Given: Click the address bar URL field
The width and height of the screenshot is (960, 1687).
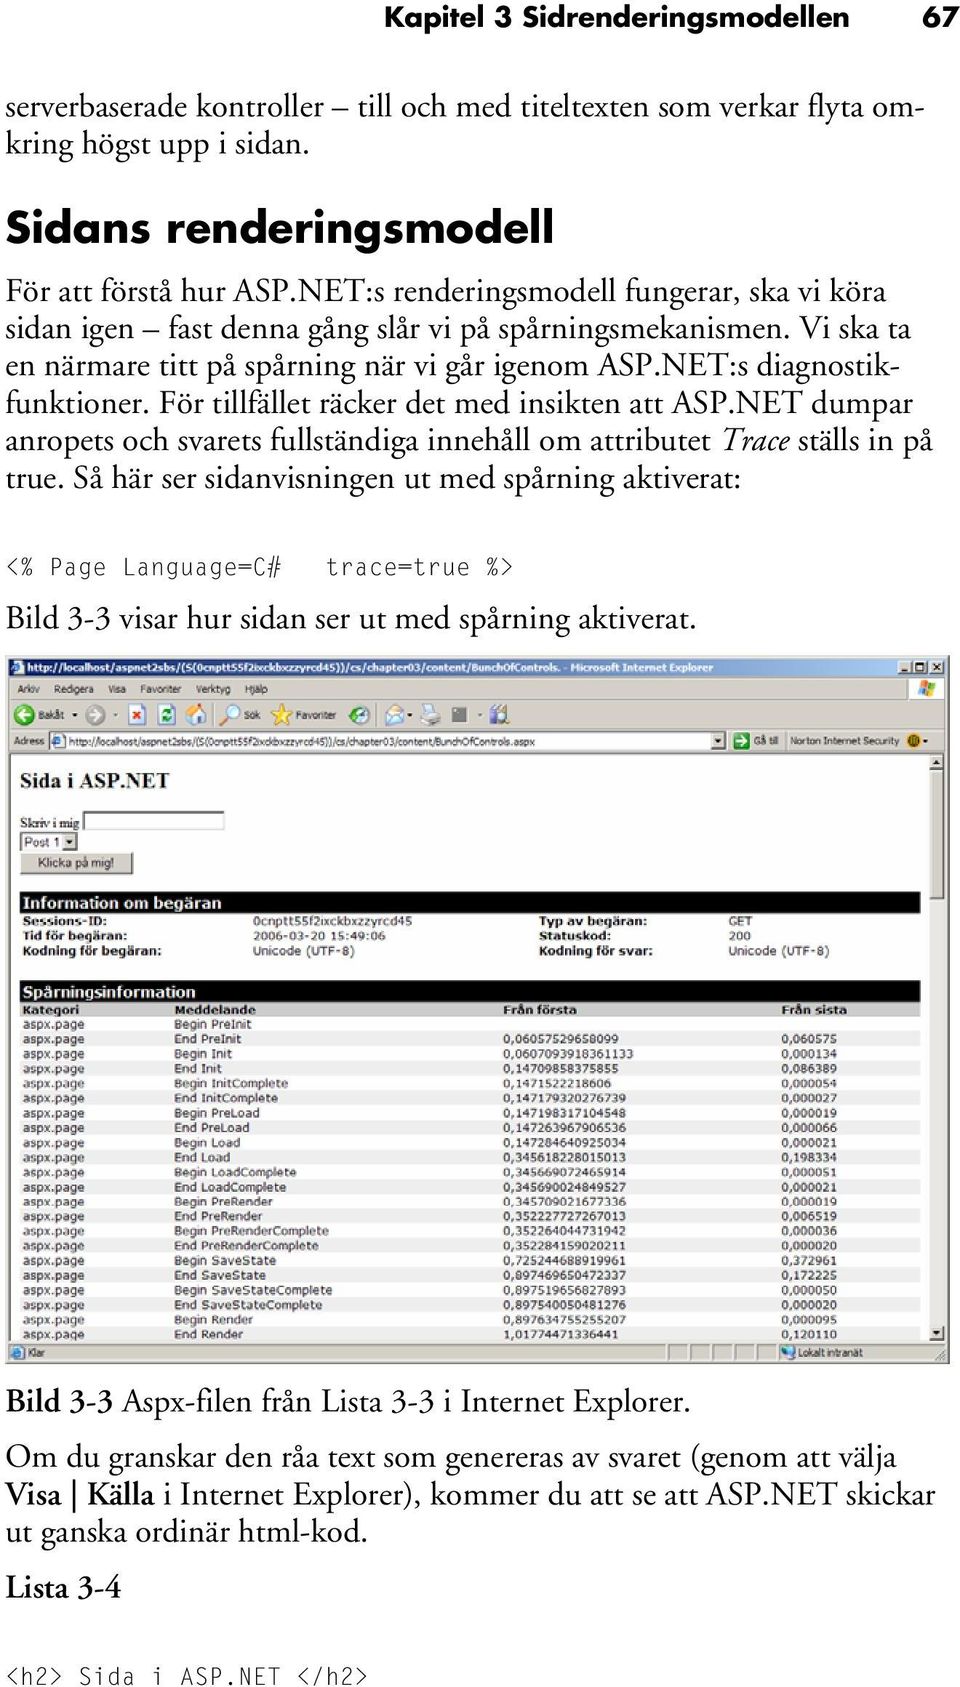Looking at the screenshot, I should coord(388,741).
